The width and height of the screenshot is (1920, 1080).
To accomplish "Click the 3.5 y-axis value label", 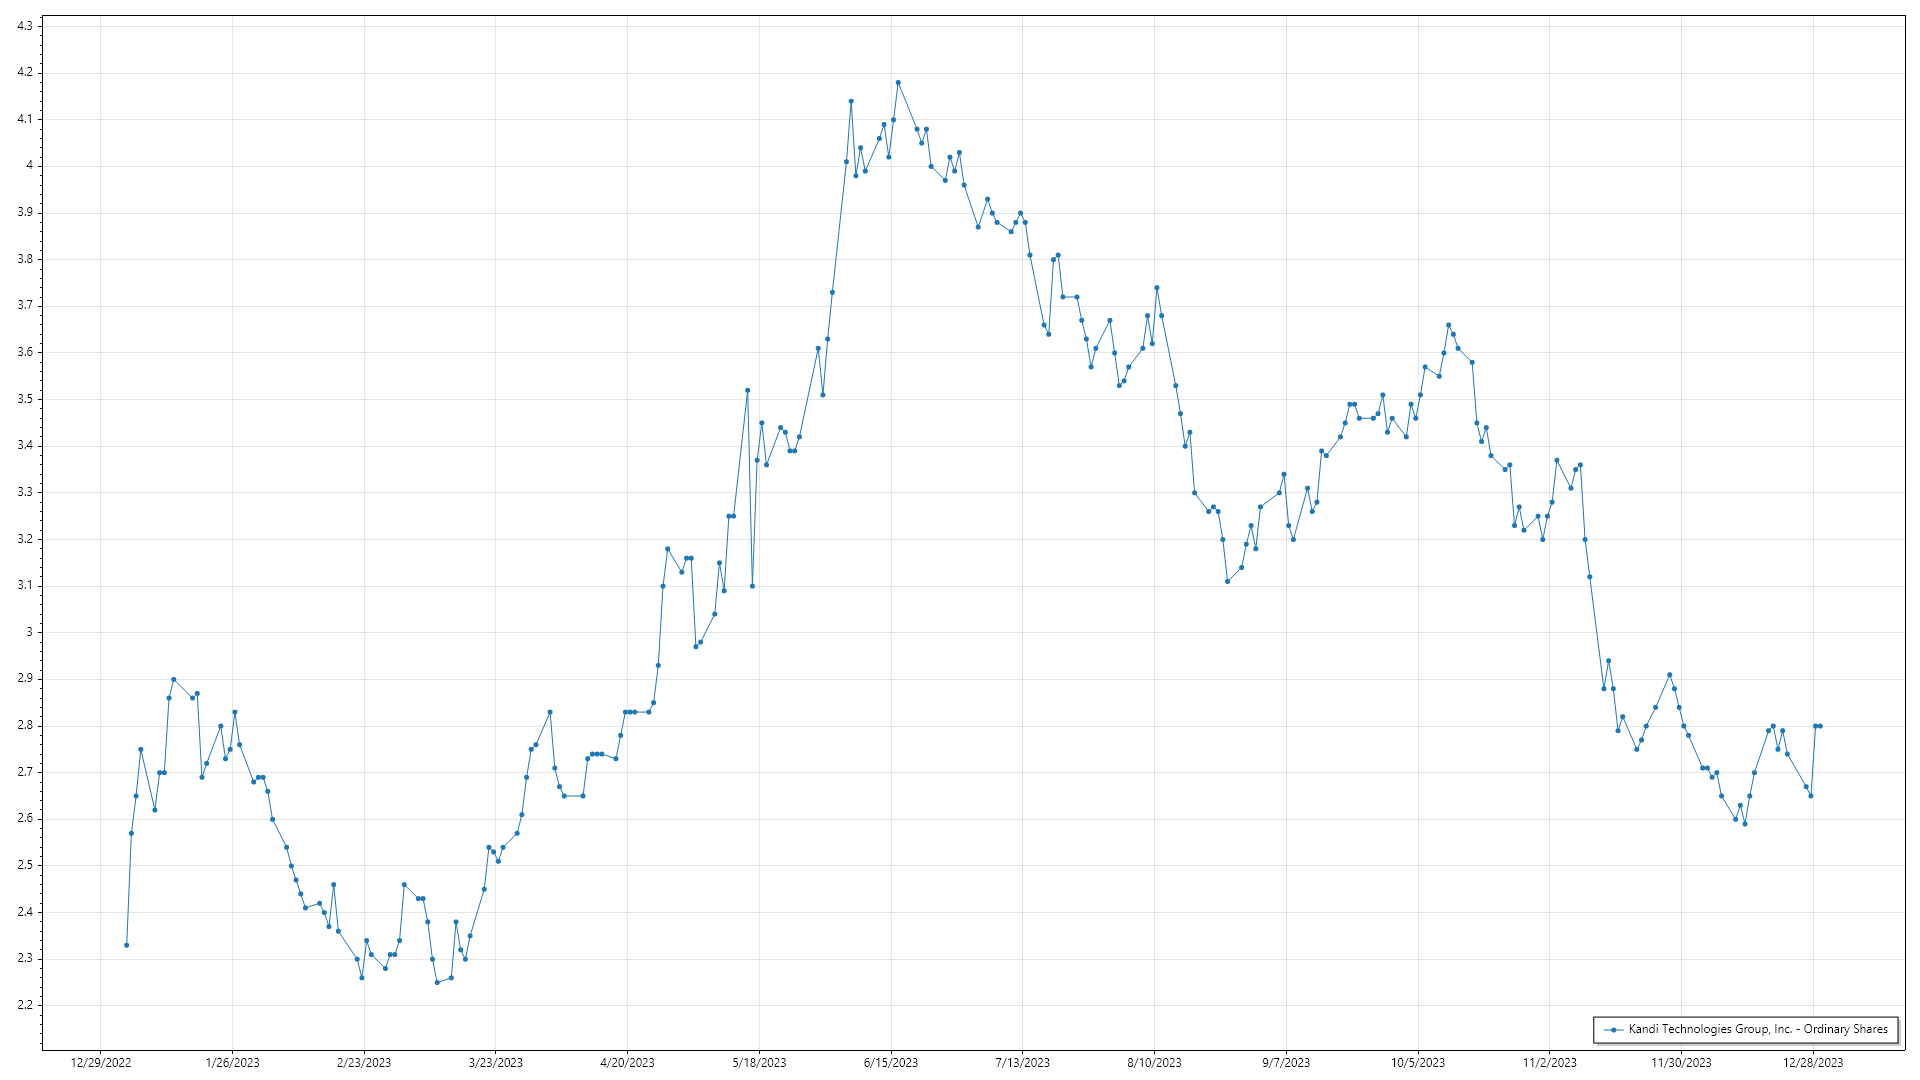I will 25,399.
